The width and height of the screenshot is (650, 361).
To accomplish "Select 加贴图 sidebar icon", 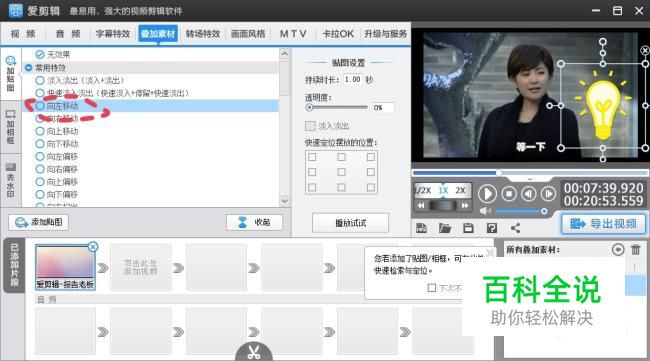I will pos(11,74).
